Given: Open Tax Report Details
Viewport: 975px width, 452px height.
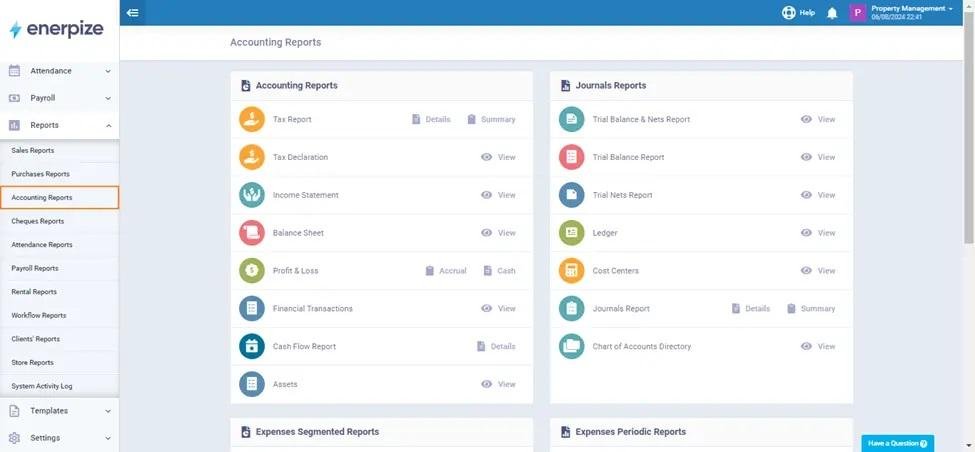Looking at the screenshot, I should [431, 119].
